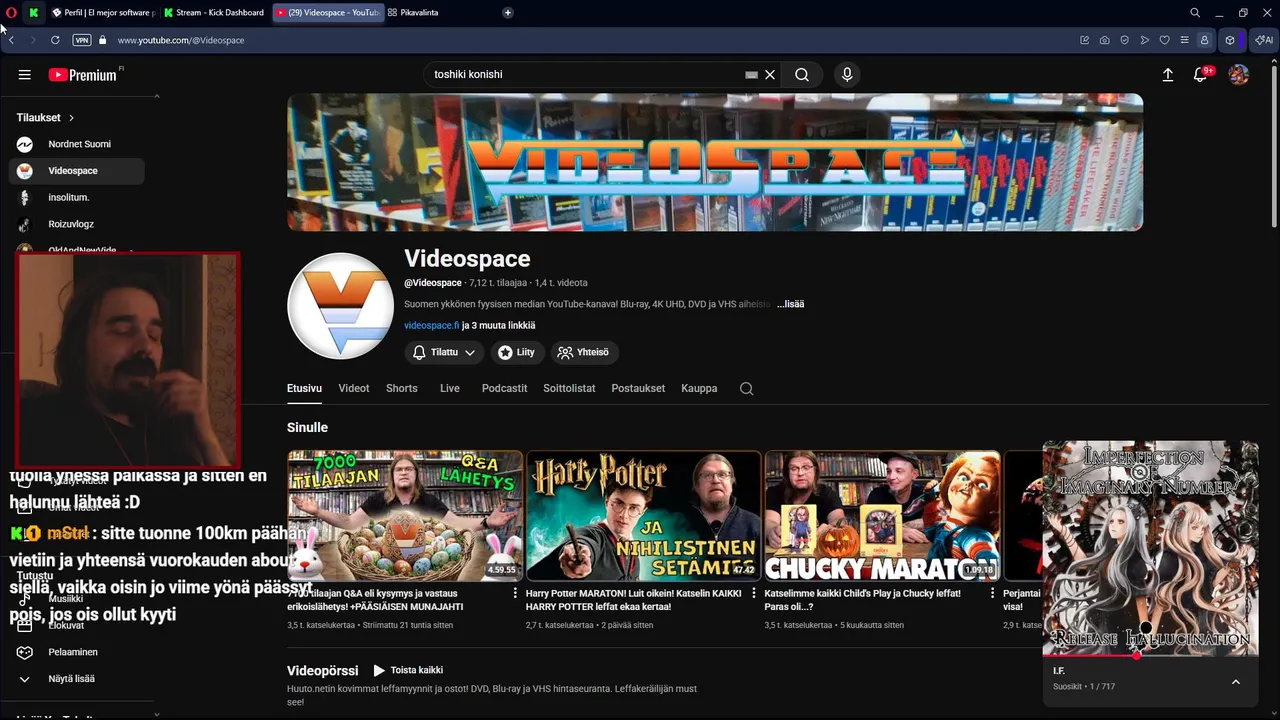
Task: Search open tabs in title bar
Action: 1195,13
